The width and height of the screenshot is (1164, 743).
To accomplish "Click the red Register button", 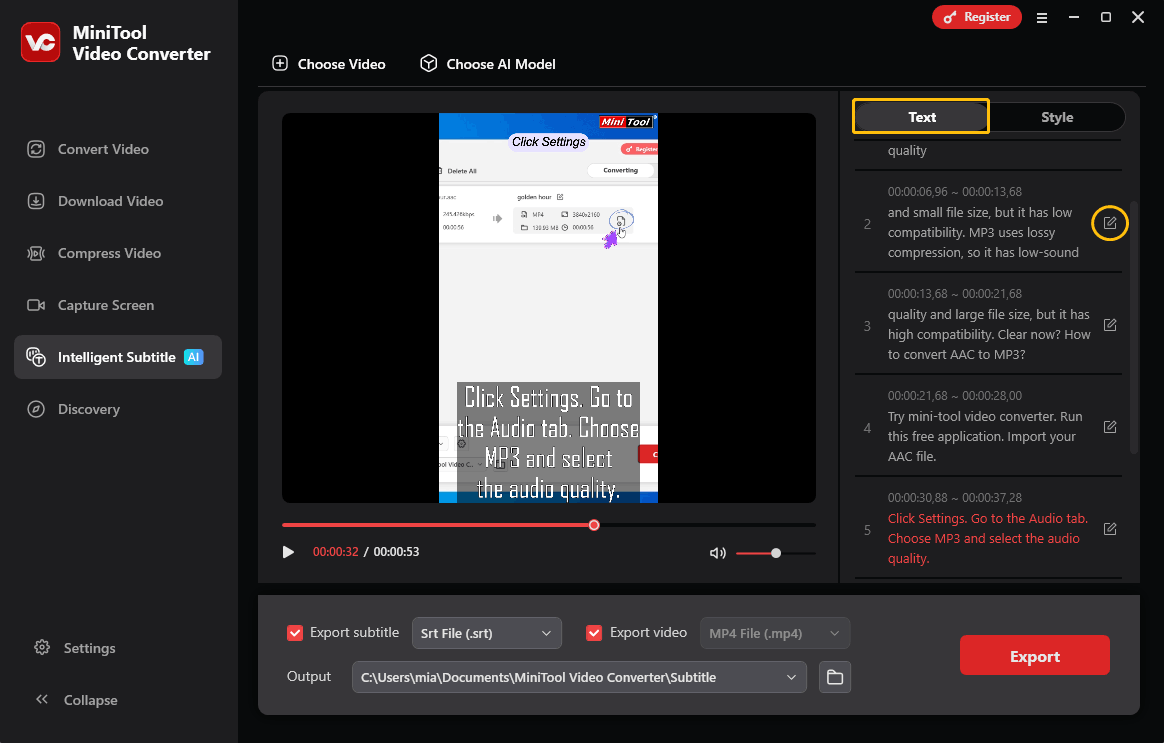I will pyautogui.click(x=976, y=17).
